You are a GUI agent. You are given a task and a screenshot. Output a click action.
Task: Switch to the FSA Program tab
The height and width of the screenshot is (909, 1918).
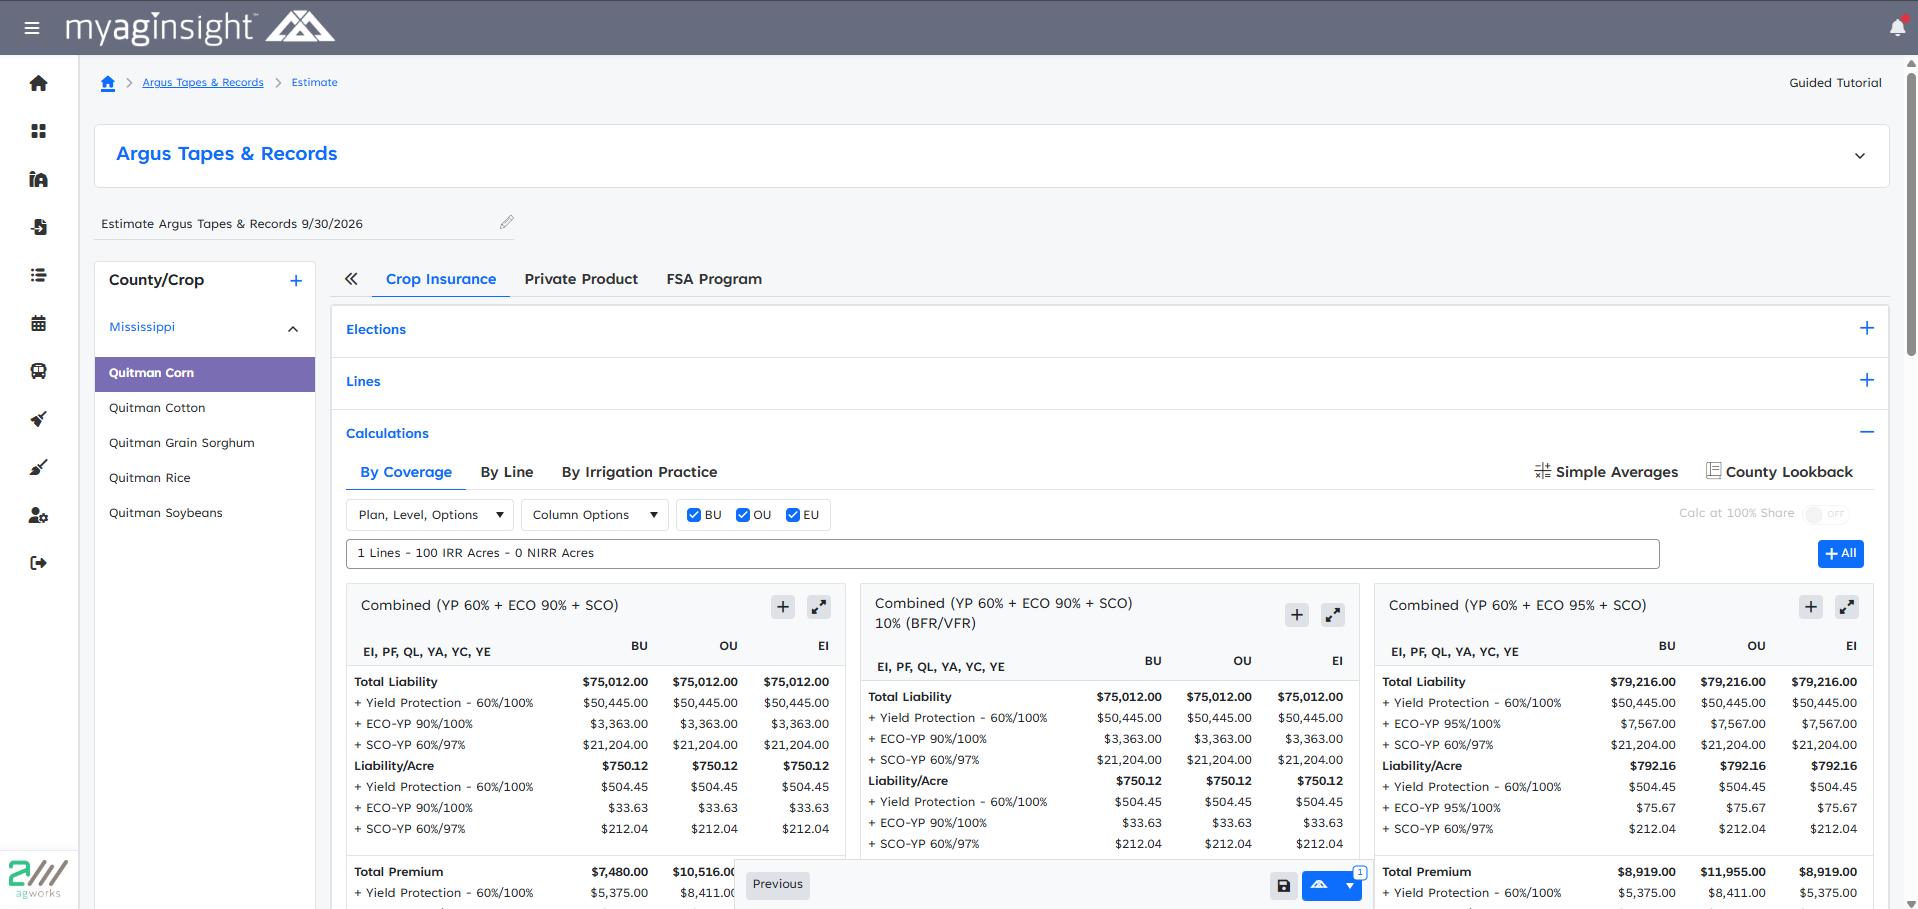coord(714,279)
